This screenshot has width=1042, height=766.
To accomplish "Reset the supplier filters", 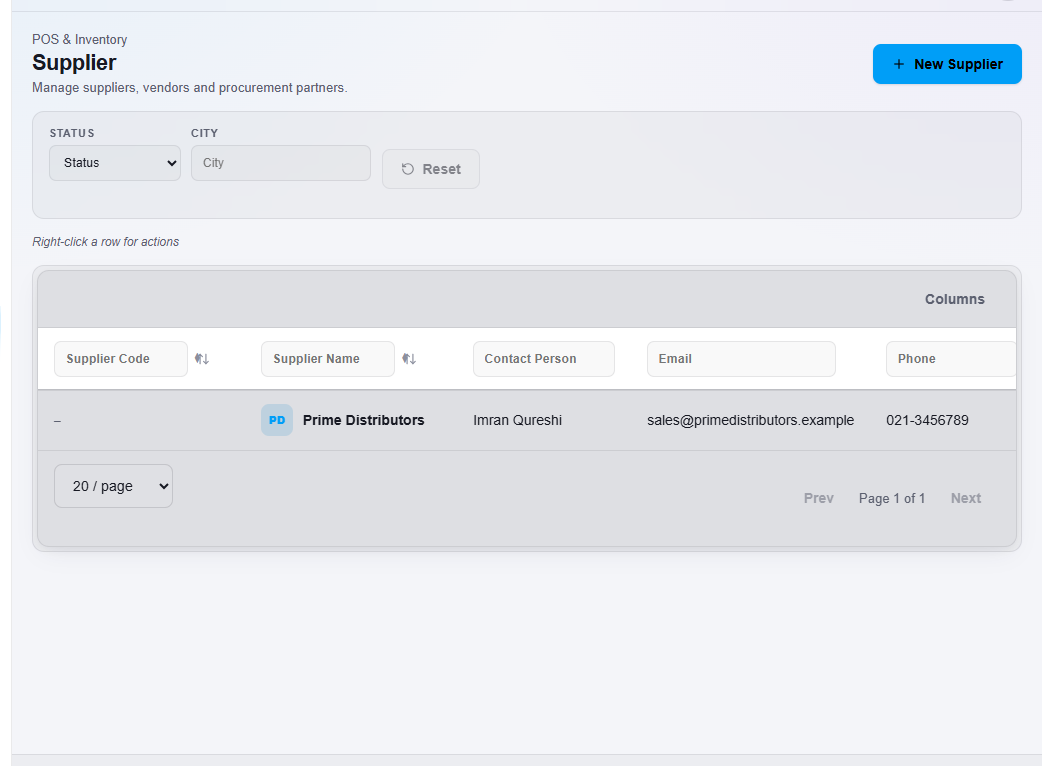I will pyautogui.click(x=431, y=169).
